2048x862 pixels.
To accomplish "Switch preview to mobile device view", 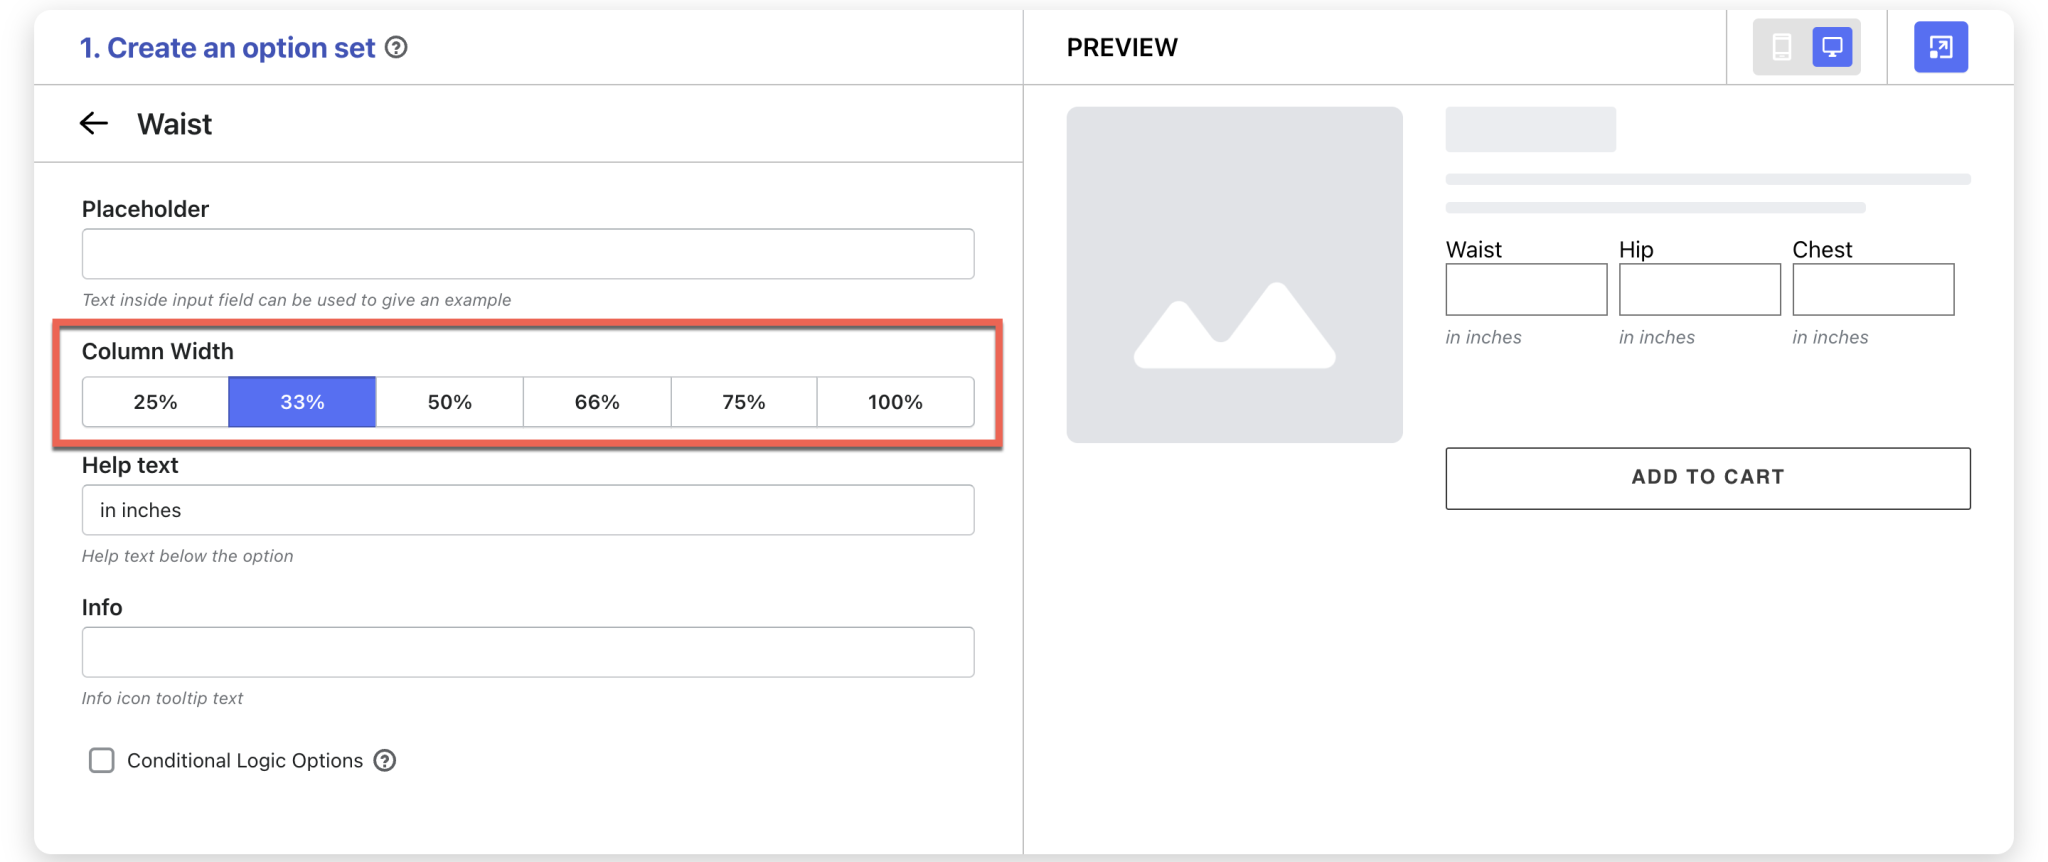I will (1781, 47).
